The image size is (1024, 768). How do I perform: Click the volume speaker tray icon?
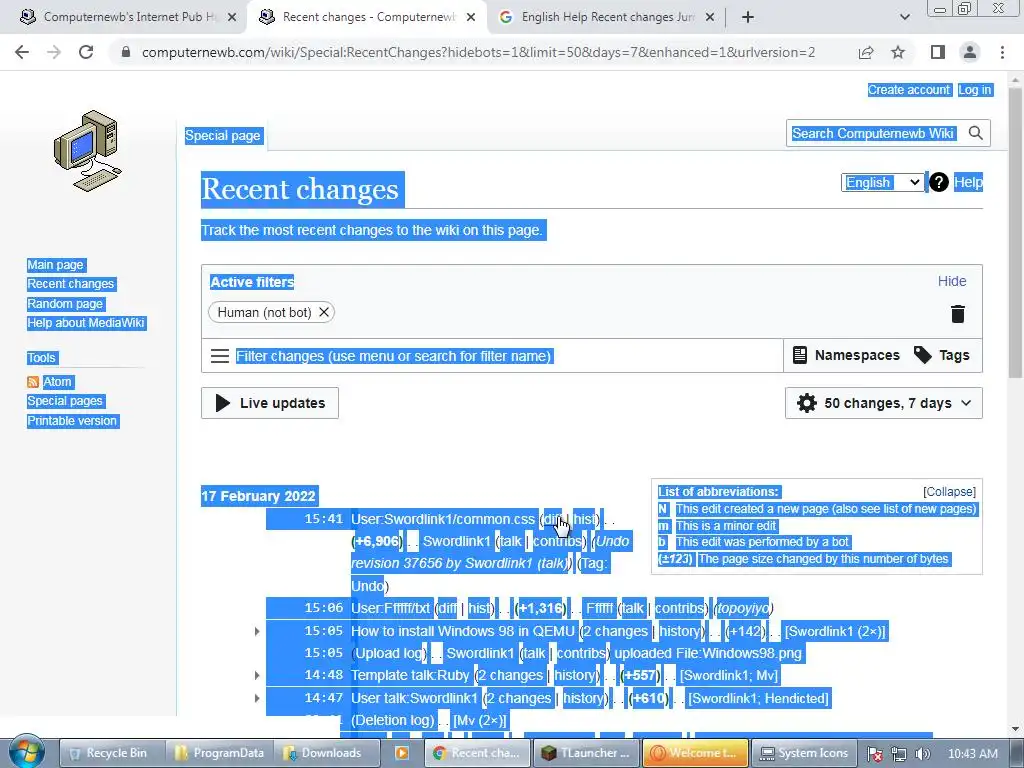point(922,754)
